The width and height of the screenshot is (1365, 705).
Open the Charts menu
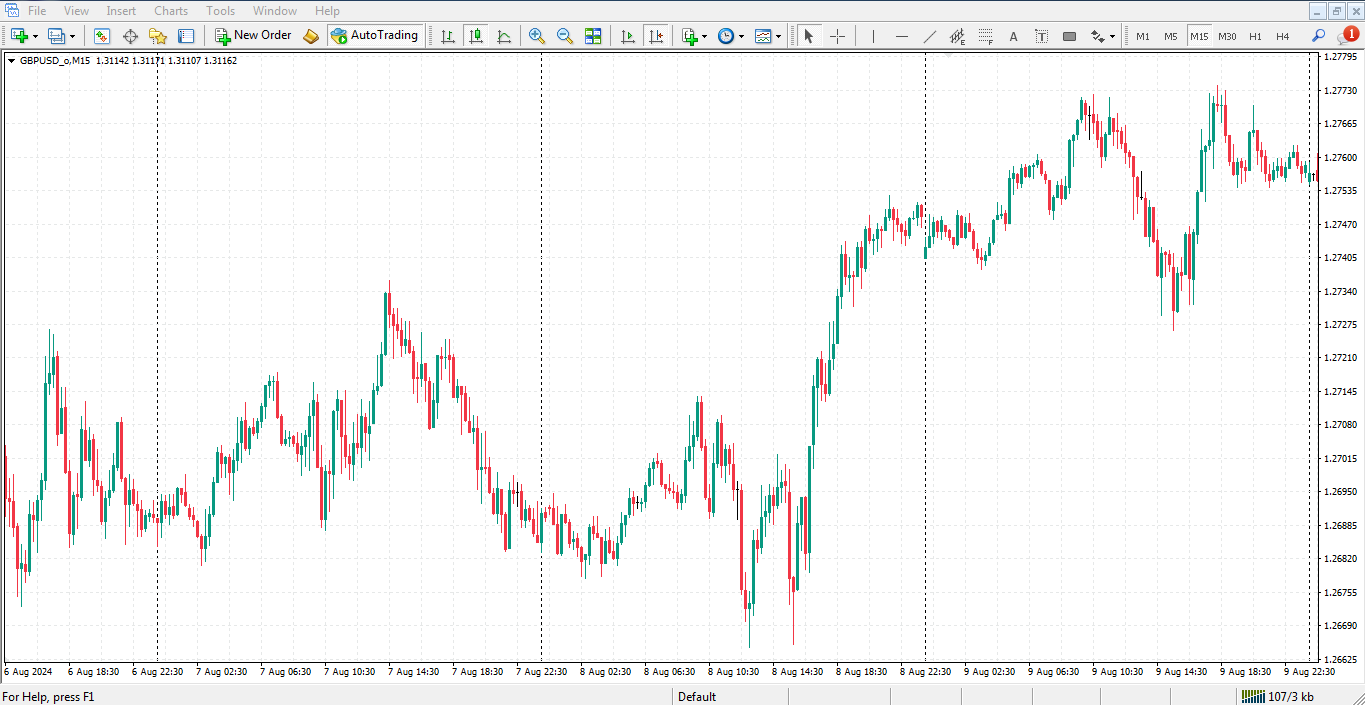point(171,11)
